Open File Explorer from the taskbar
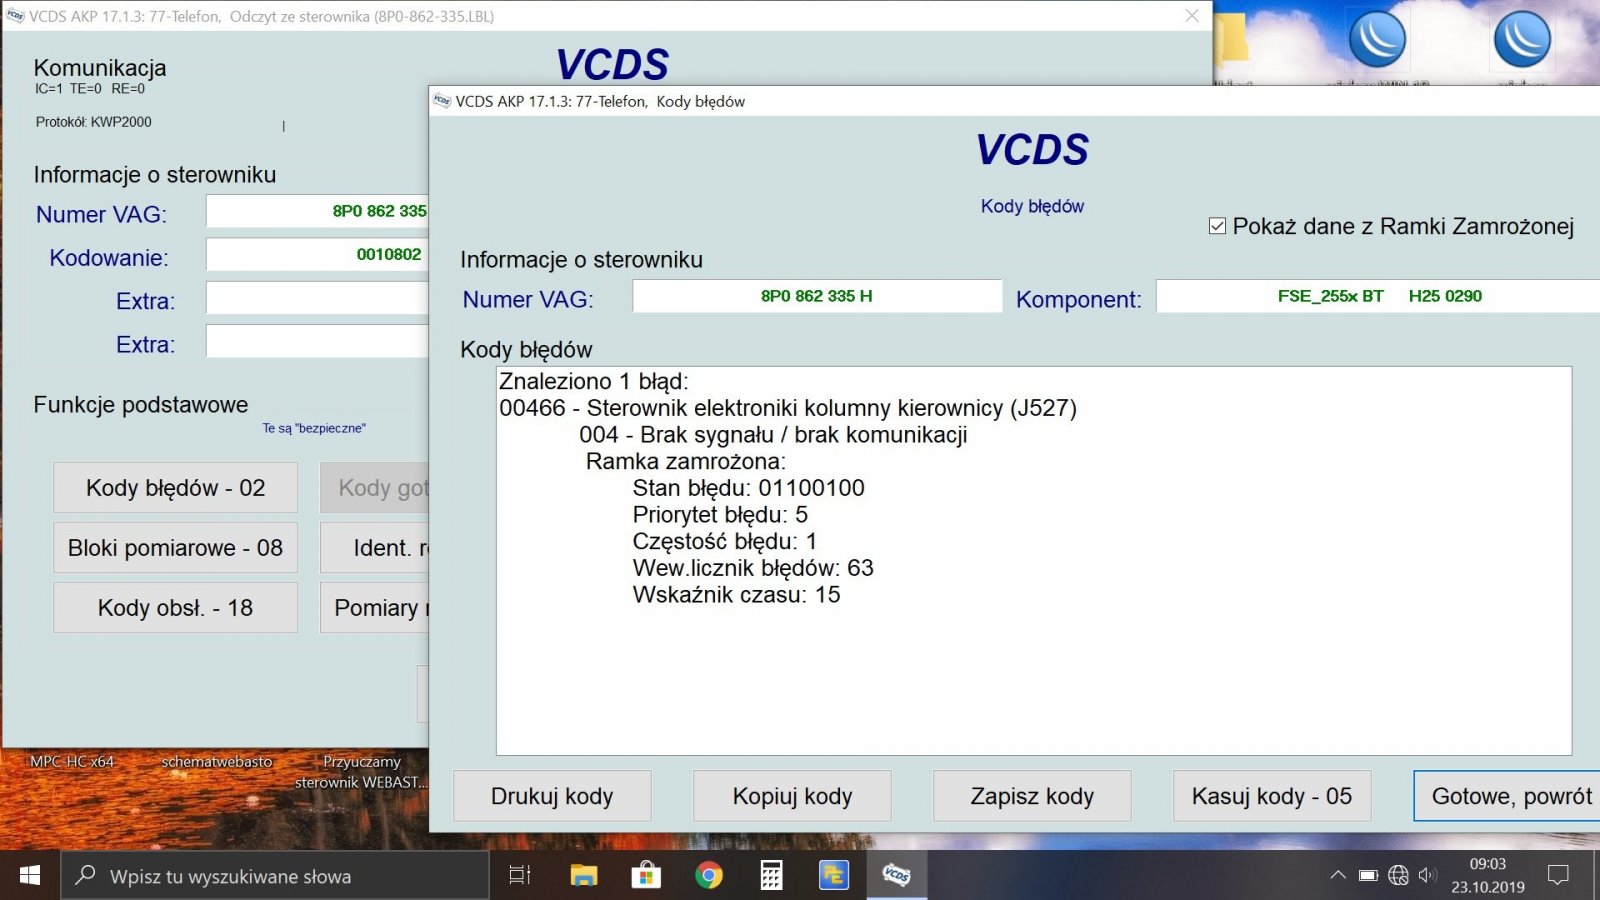The height and width of the screenshot is (900, 1600). click(584, 876)
